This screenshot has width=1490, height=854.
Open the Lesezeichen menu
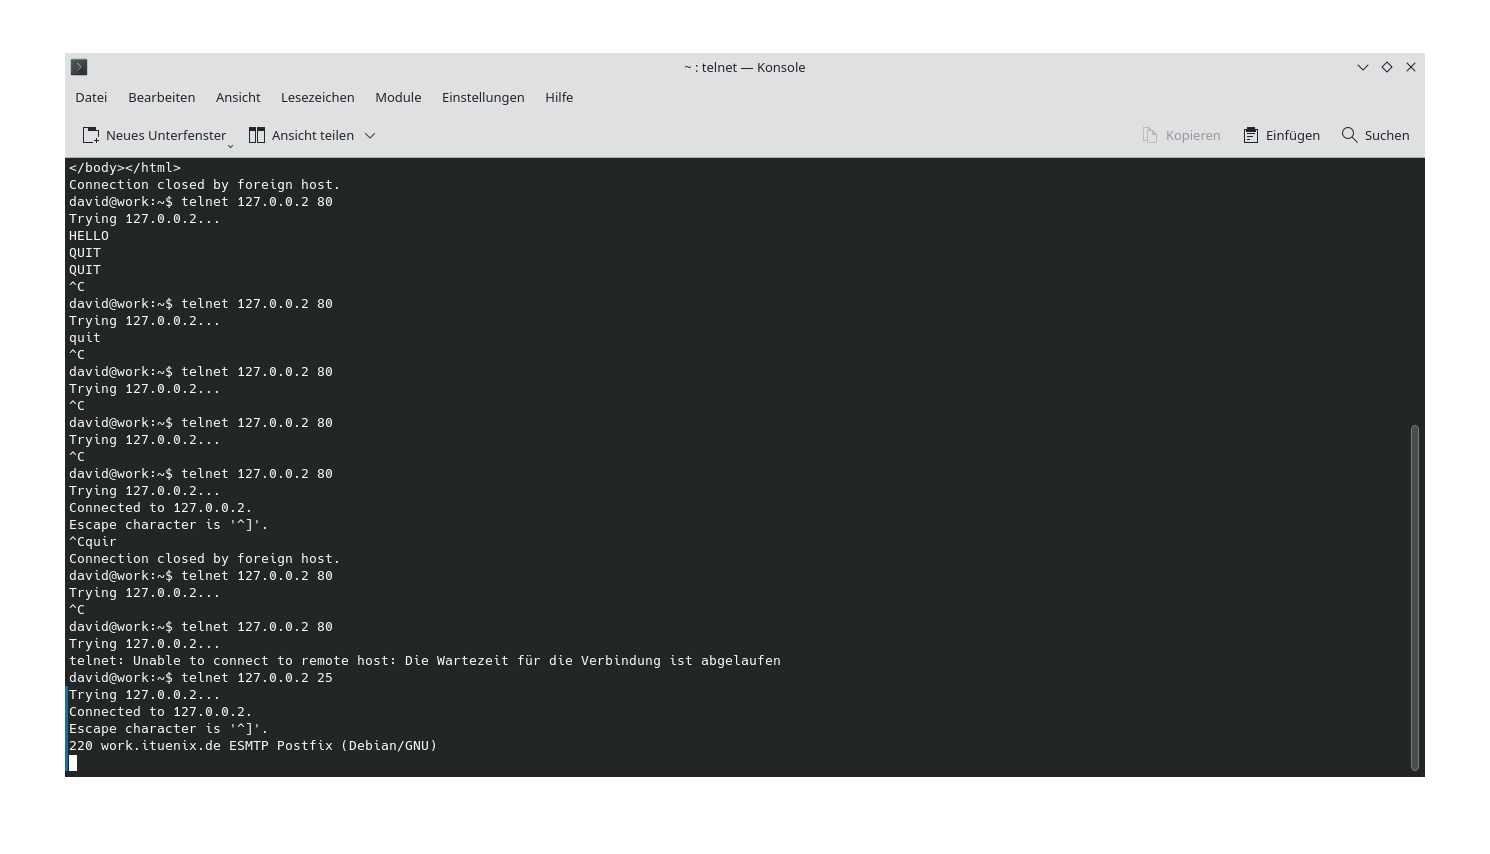(317, 97)
